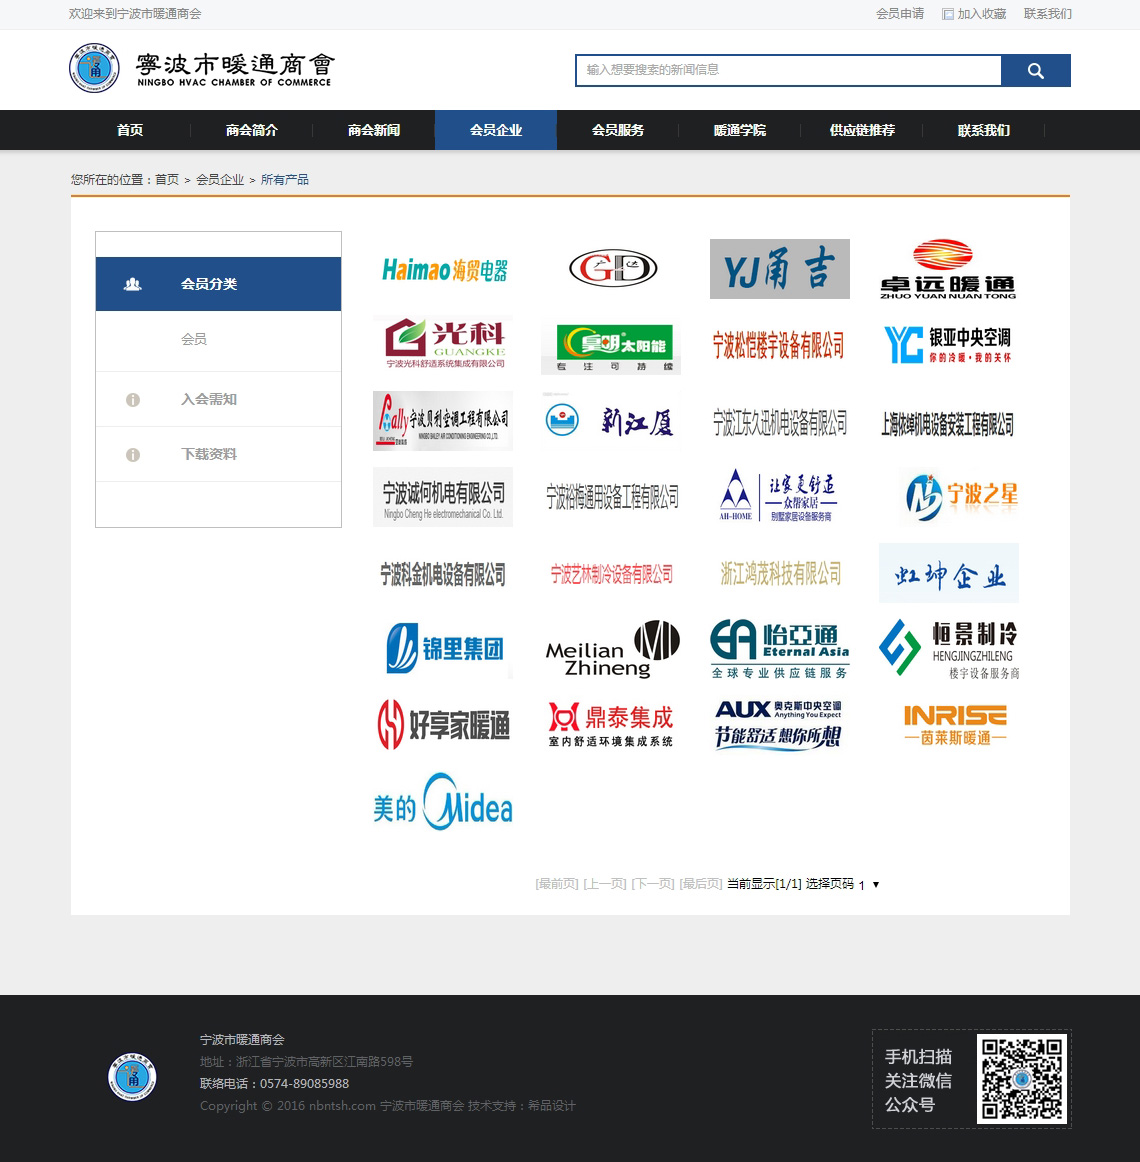Open the GD oval member logo
This screenshot has width=1140, height=1162.
[612, 269]
